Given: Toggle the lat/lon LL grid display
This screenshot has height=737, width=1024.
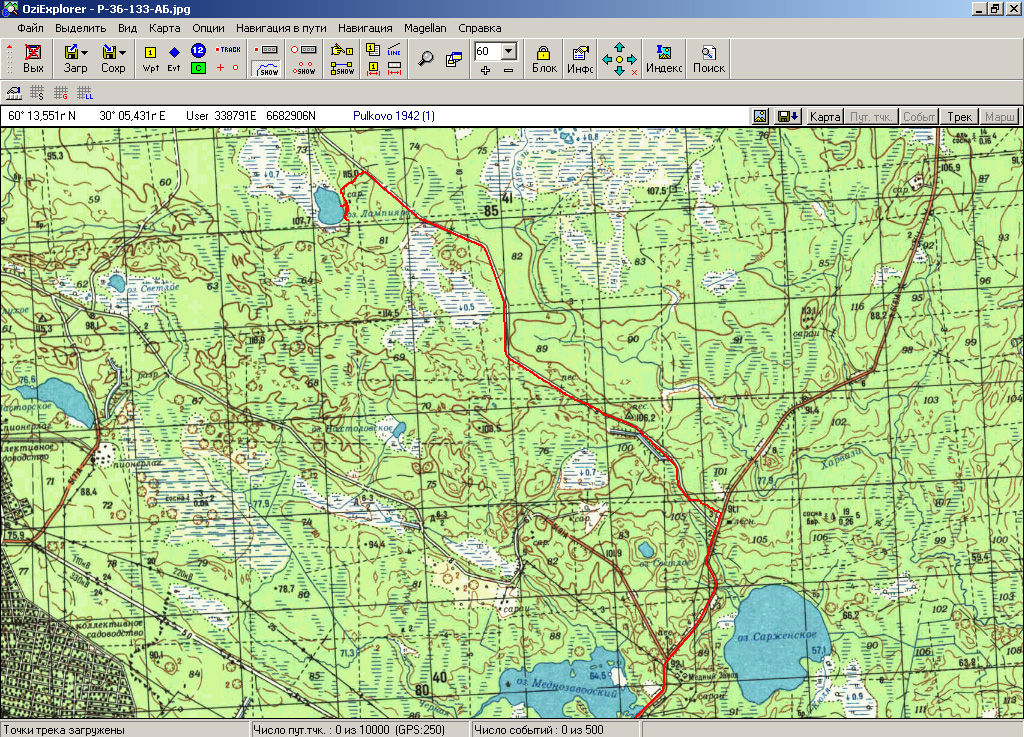Looking at the screenshot, I should pyautogui.click(x=85, y=94).
